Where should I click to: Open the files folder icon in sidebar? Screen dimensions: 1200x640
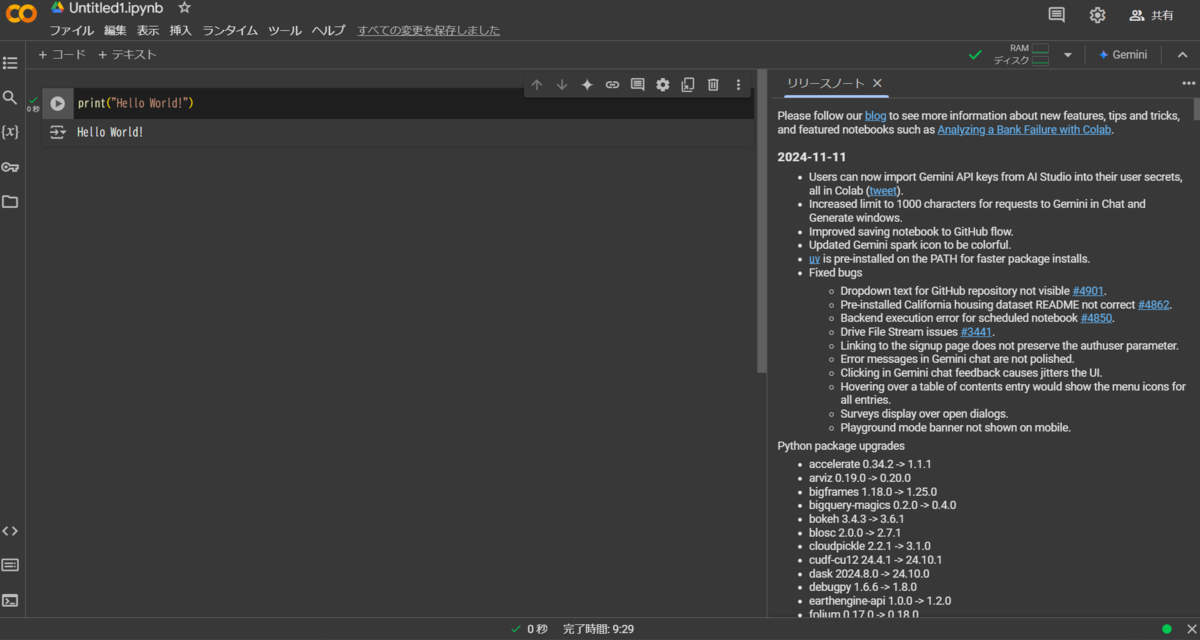(10, 201)
